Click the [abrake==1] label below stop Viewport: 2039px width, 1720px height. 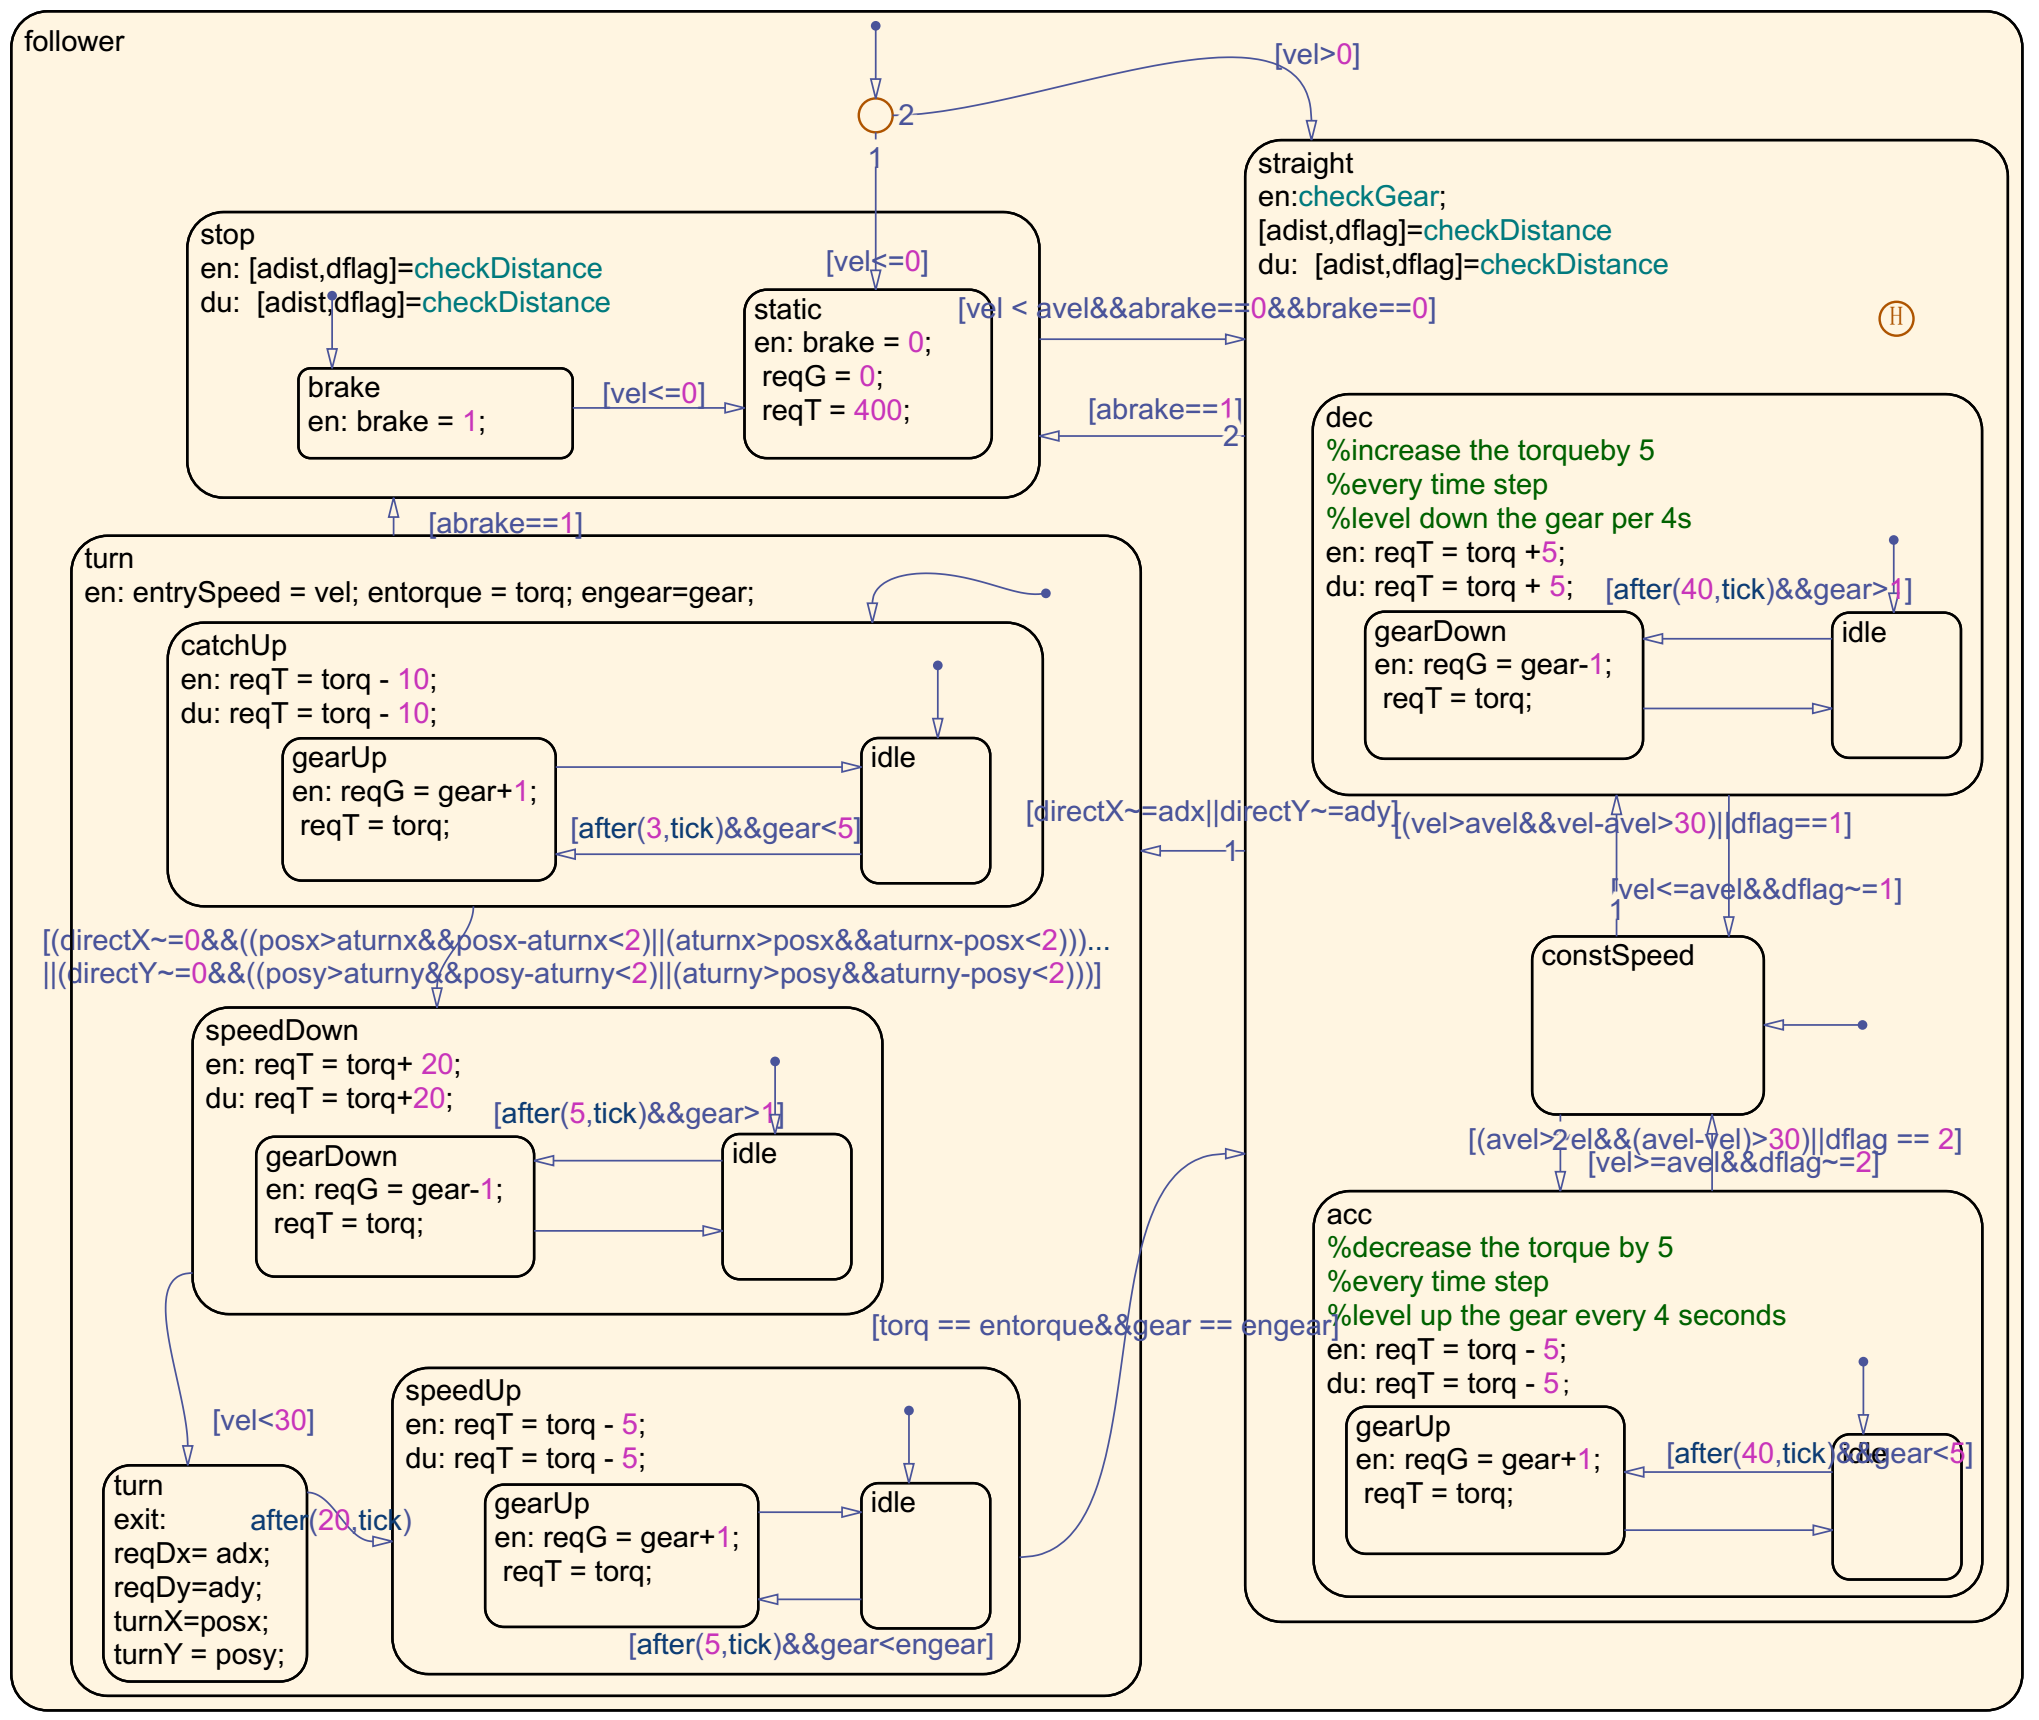(505, 523)
